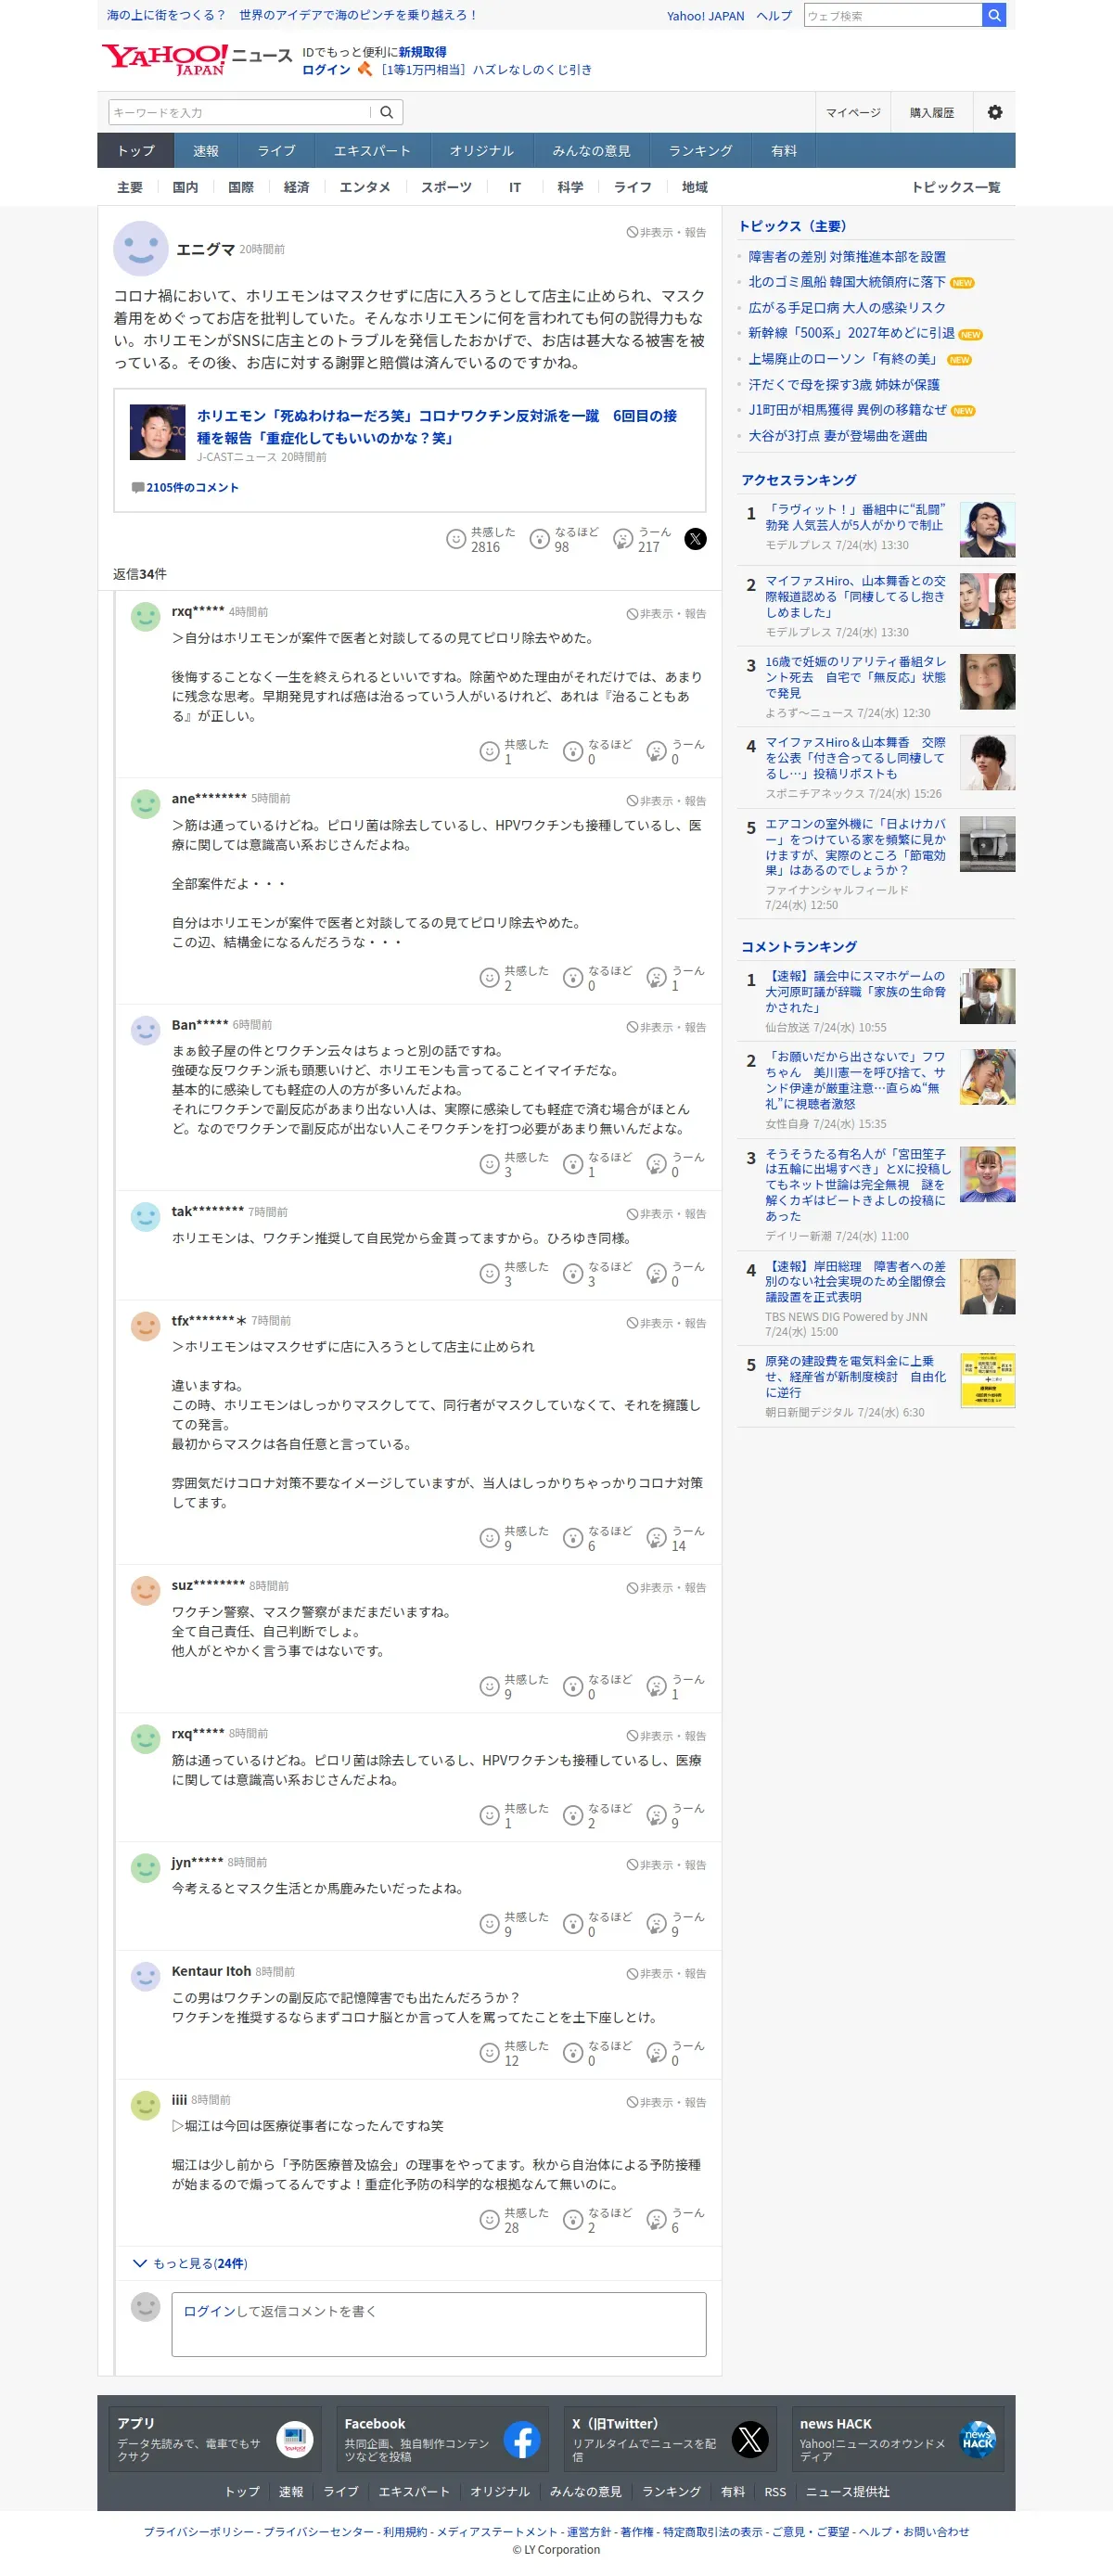Image resolution: width=1113 pixels, height=2576 pixels.
Task: Click comment bubble 2105件のコメント
Action: (185, 487)
